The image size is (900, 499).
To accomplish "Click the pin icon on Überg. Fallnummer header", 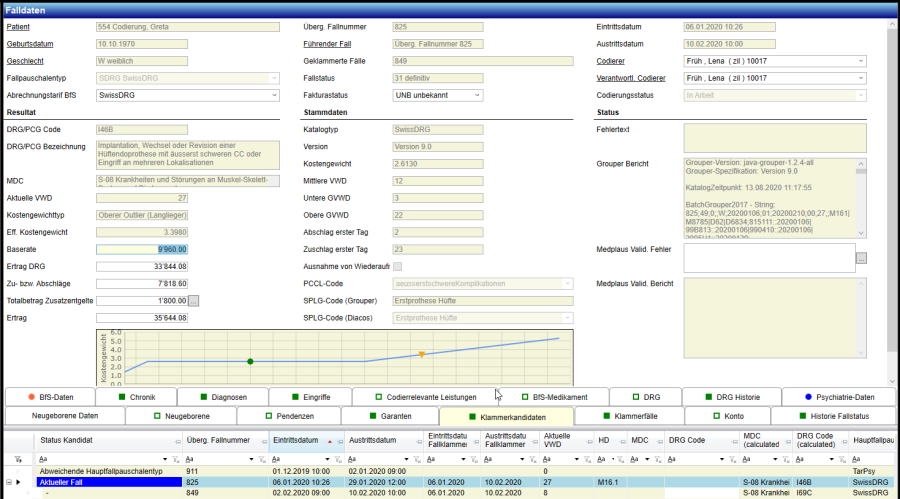I will click(263, 440).
